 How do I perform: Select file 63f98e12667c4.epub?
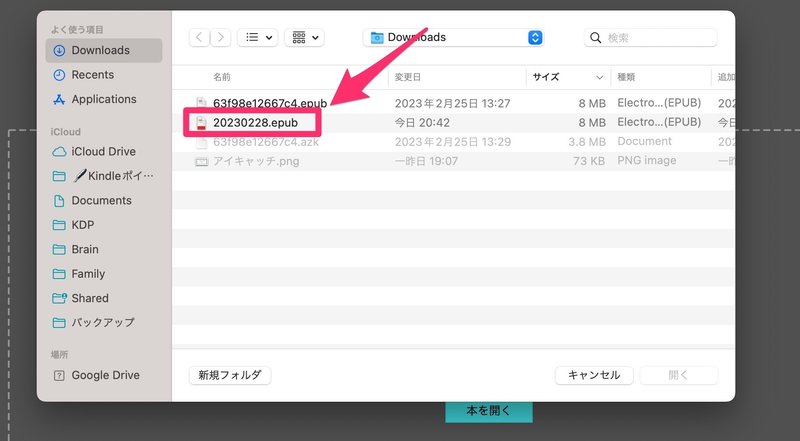click(270, 103)
